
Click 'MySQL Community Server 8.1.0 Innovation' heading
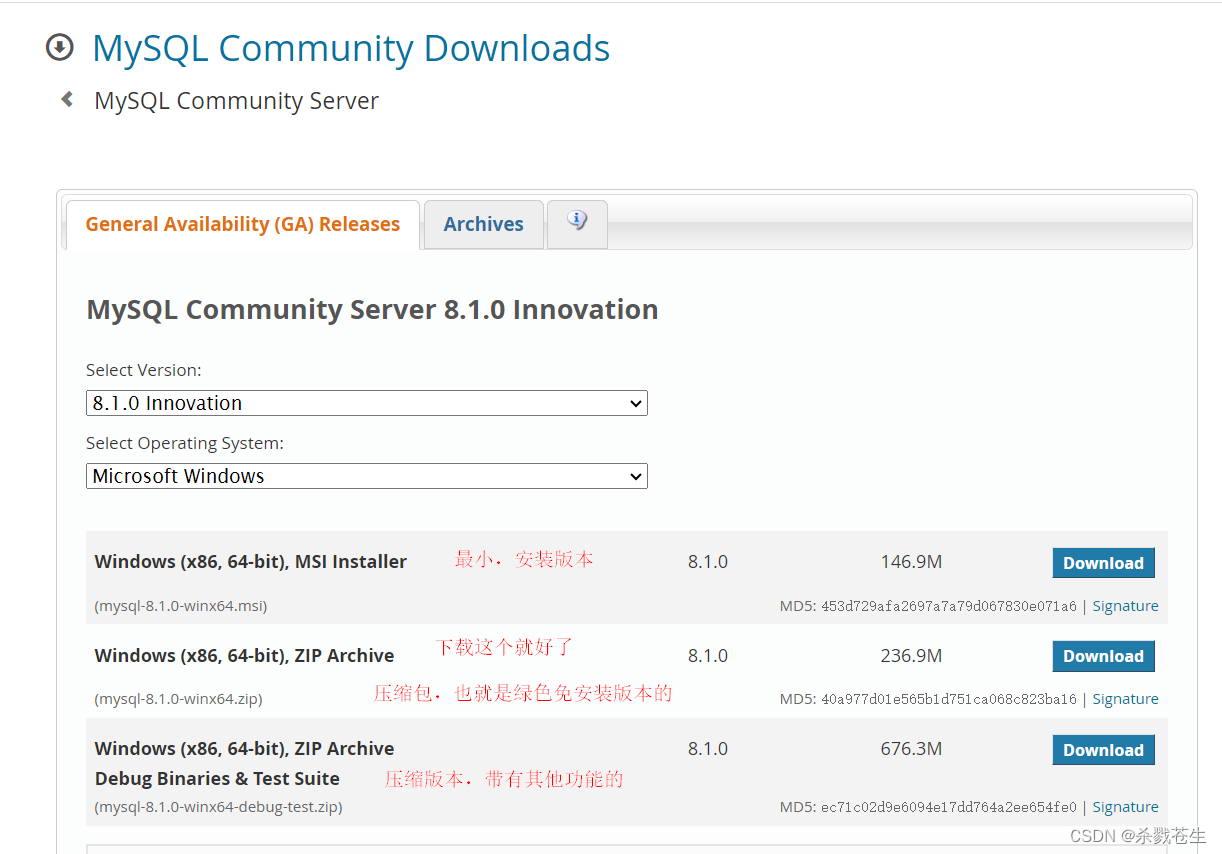click(x=372, y=310)
